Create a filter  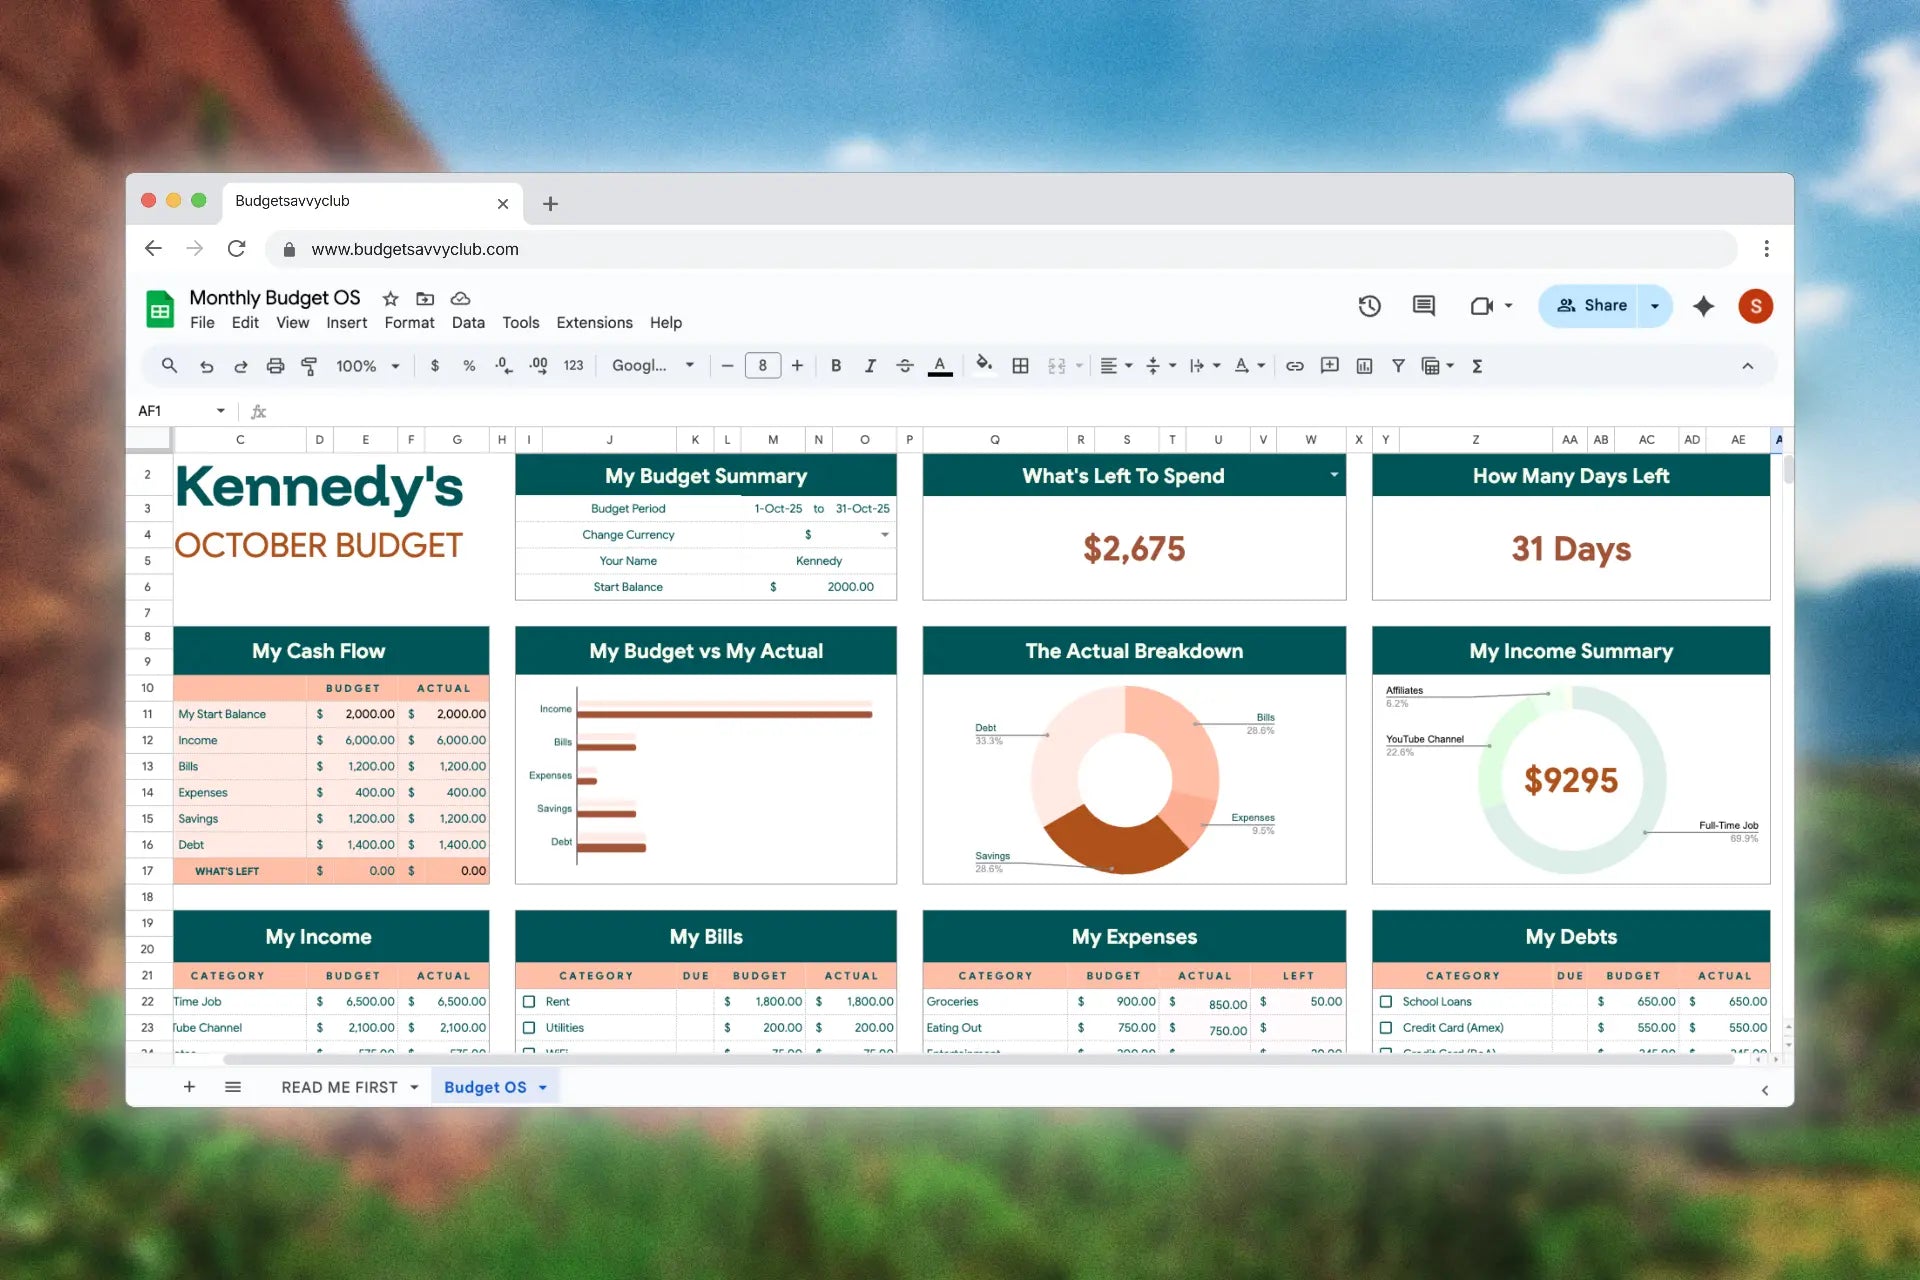(1398, 366)
